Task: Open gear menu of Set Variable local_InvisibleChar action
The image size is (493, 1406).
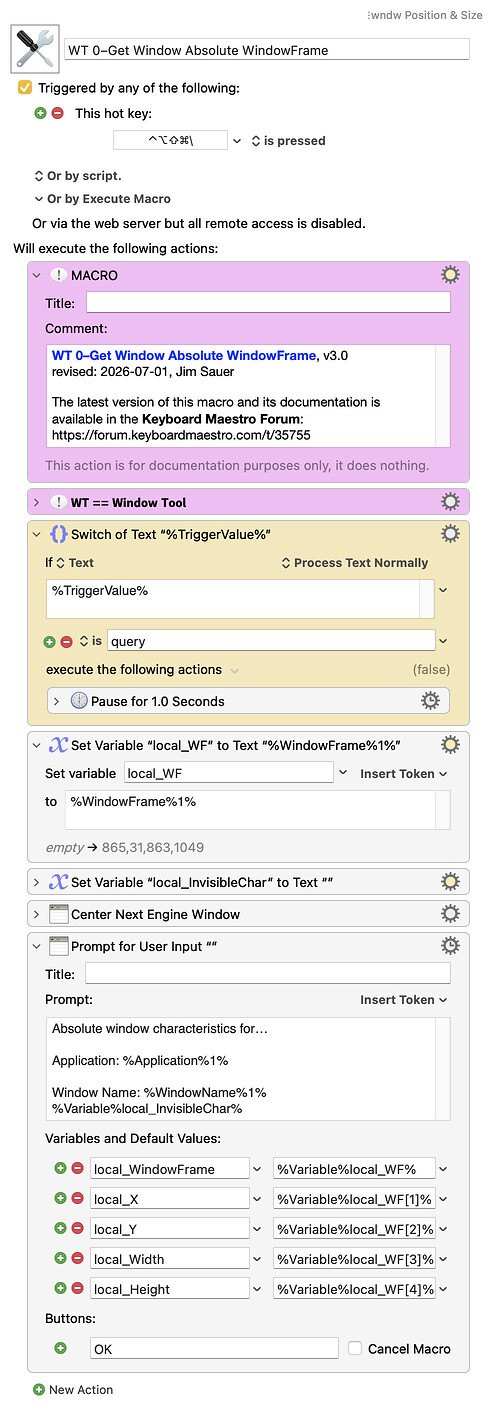Action: [450, 882]
